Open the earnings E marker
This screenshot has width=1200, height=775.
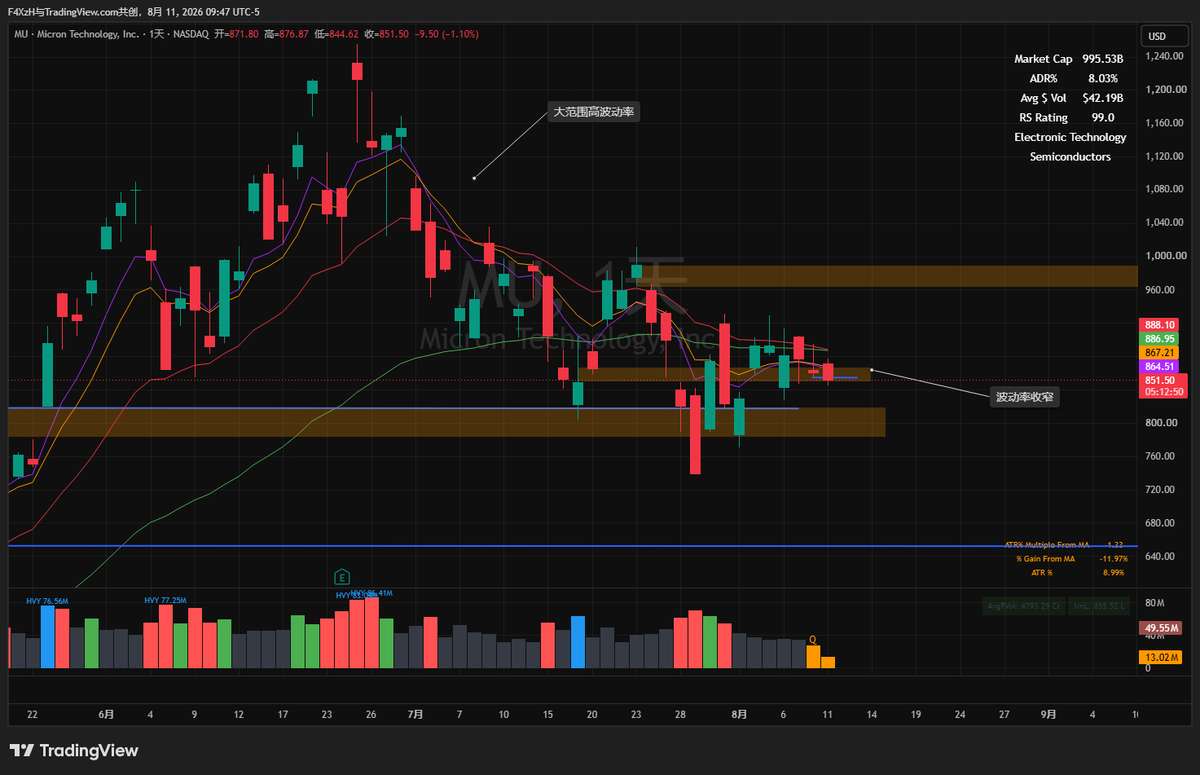[342, 577]
